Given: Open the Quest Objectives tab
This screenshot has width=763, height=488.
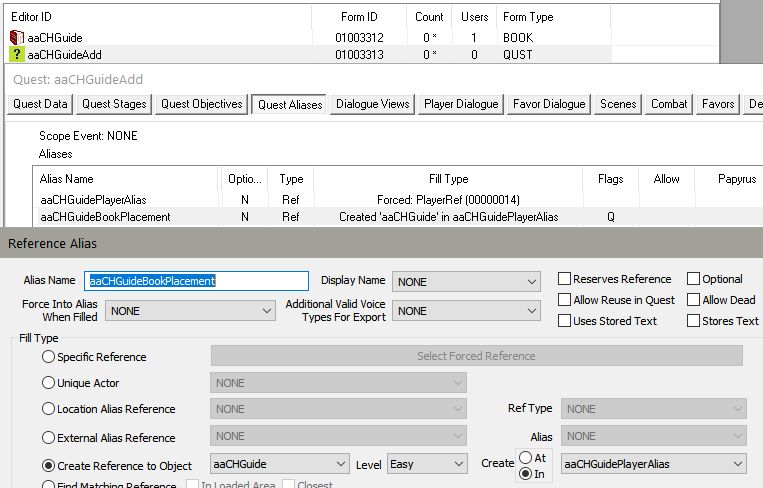Looking at the screenshot, I should 201,104.
